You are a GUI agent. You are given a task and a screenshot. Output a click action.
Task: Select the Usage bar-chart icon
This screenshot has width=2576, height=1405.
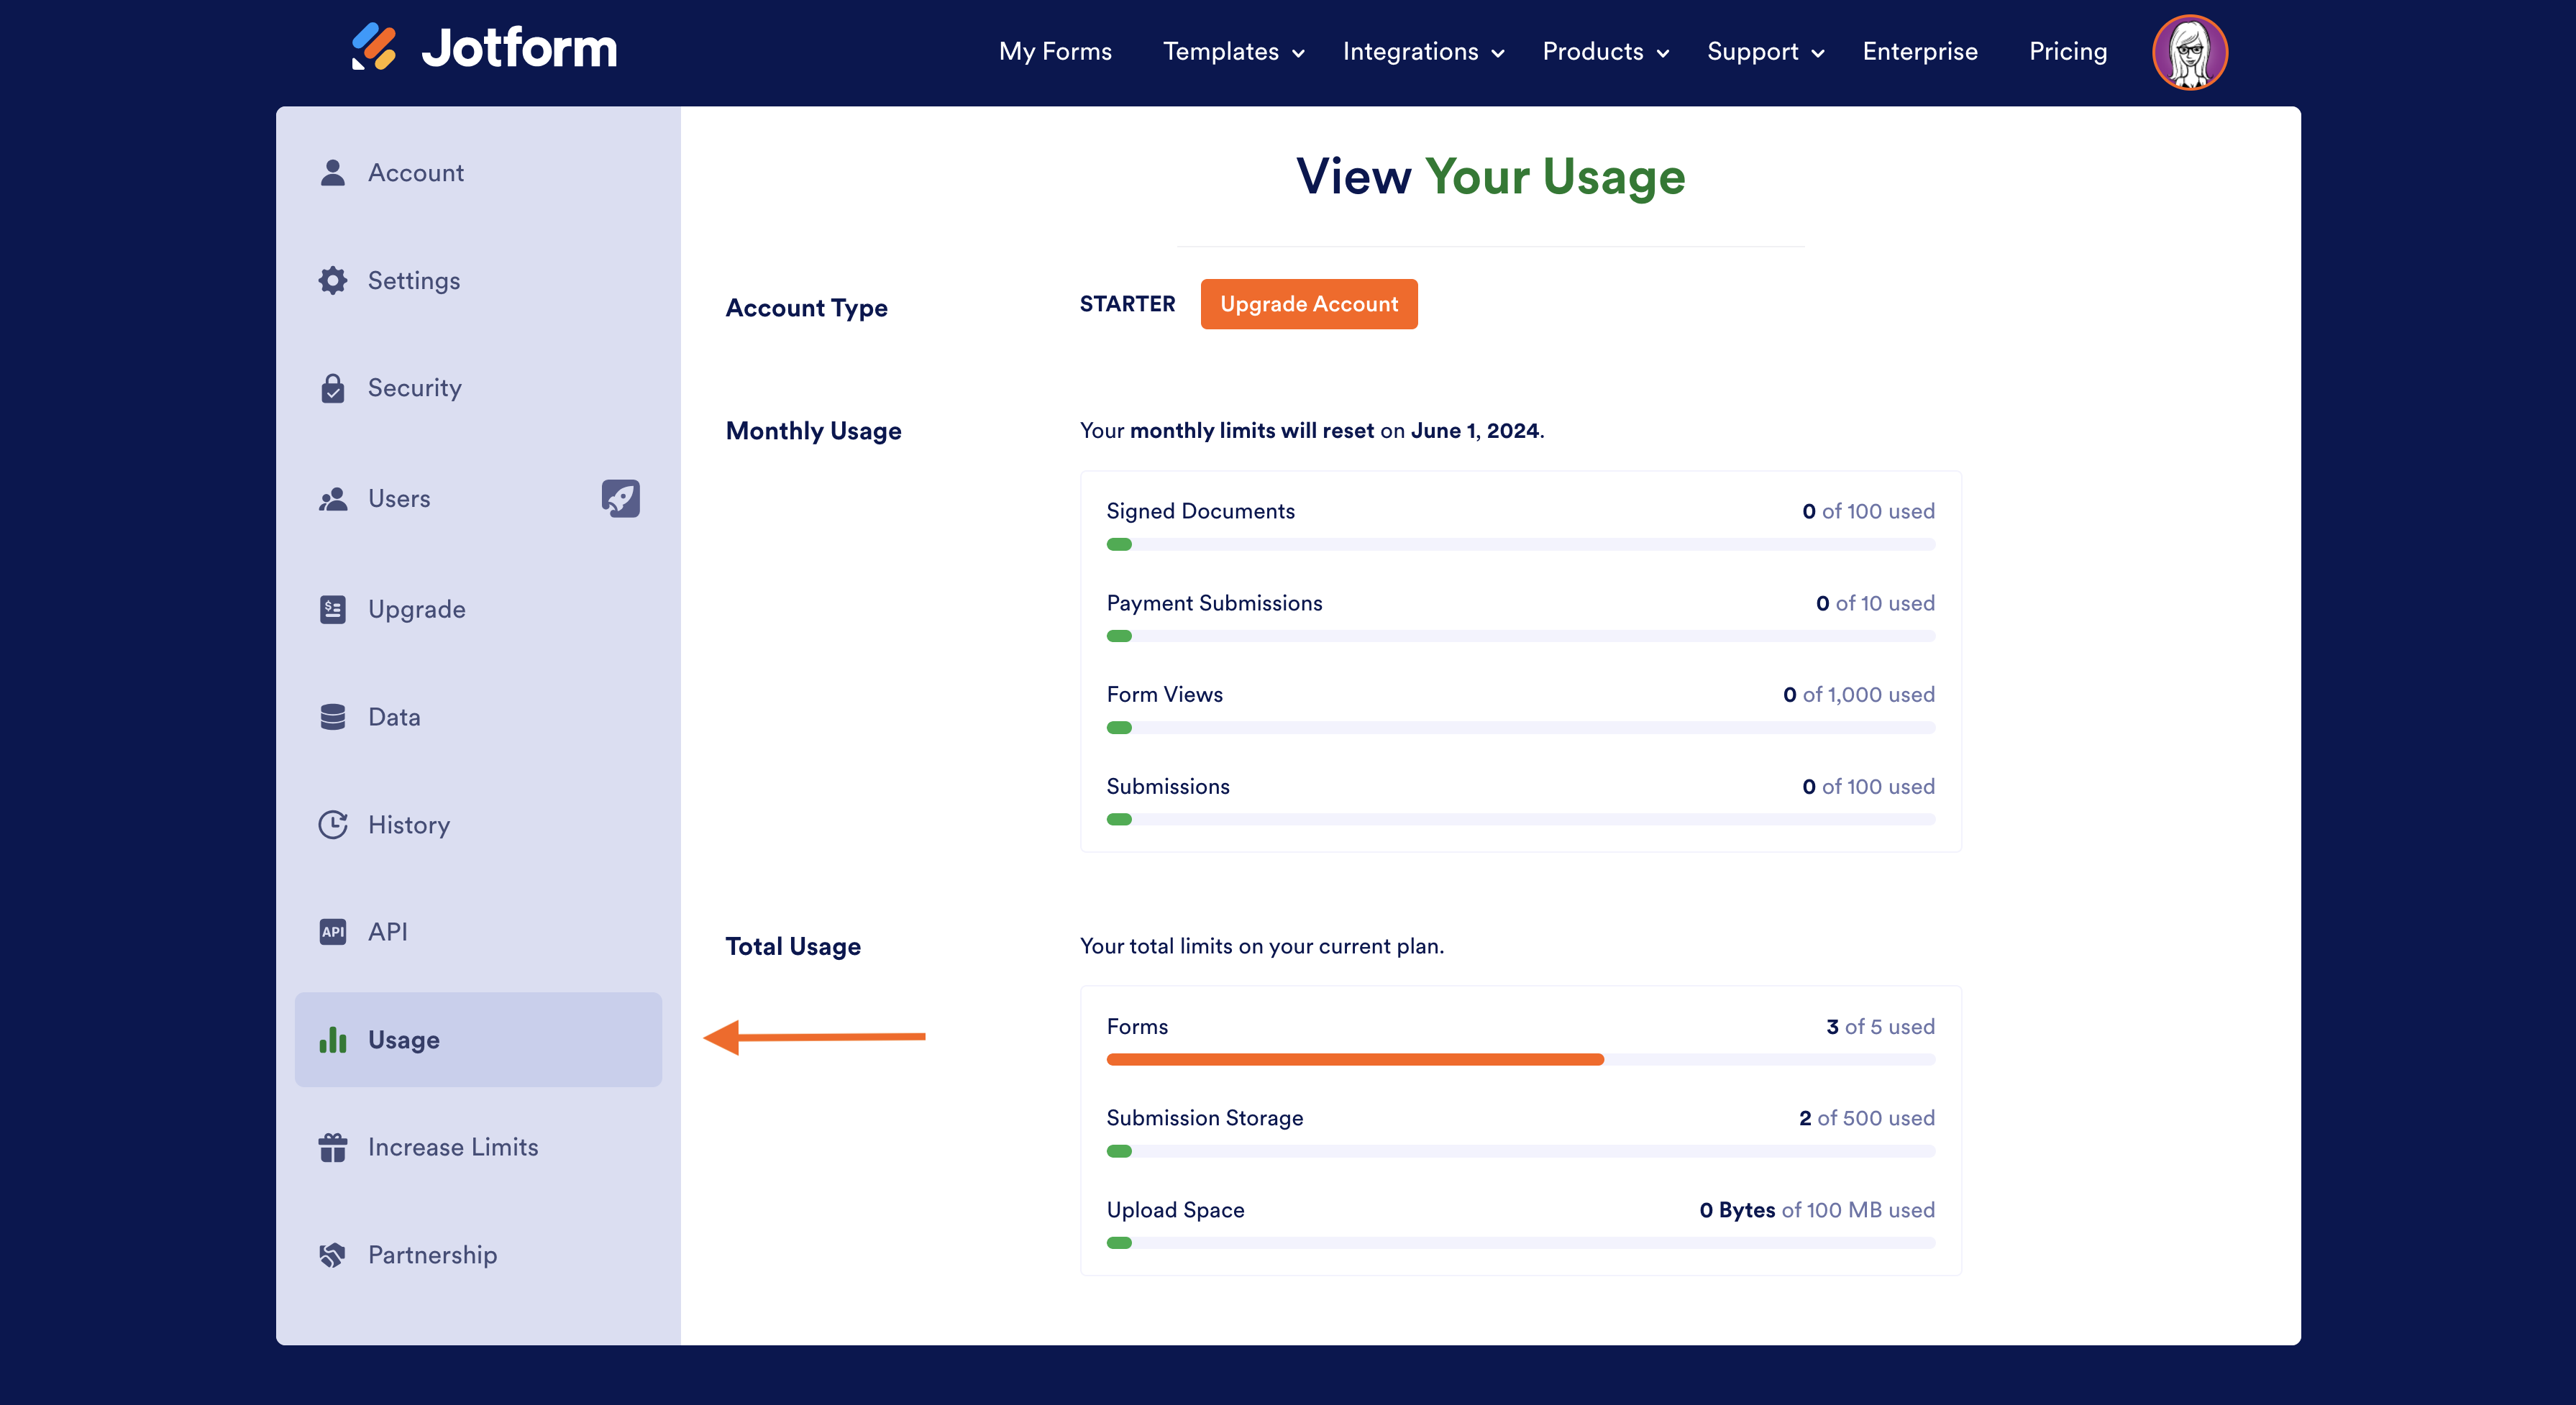click(x=333, y=1039)
